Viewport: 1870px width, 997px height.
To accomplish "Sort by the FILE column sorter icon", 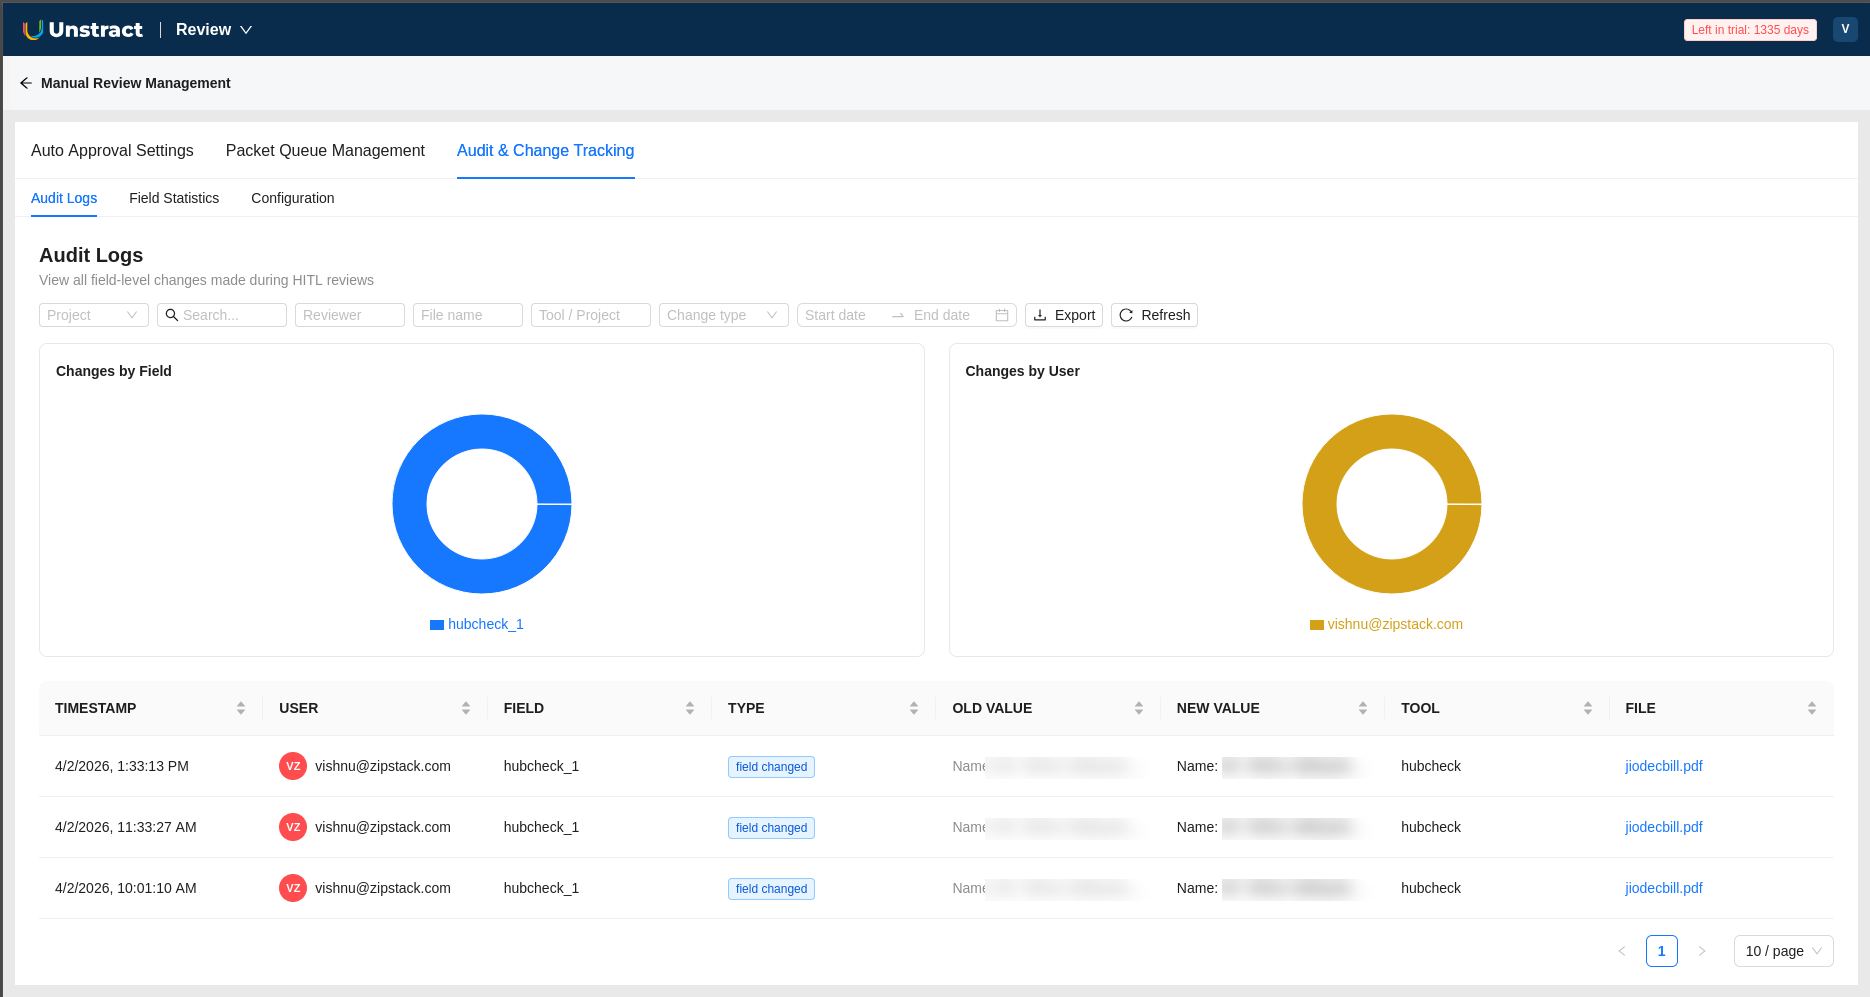I will [1812, 708].
